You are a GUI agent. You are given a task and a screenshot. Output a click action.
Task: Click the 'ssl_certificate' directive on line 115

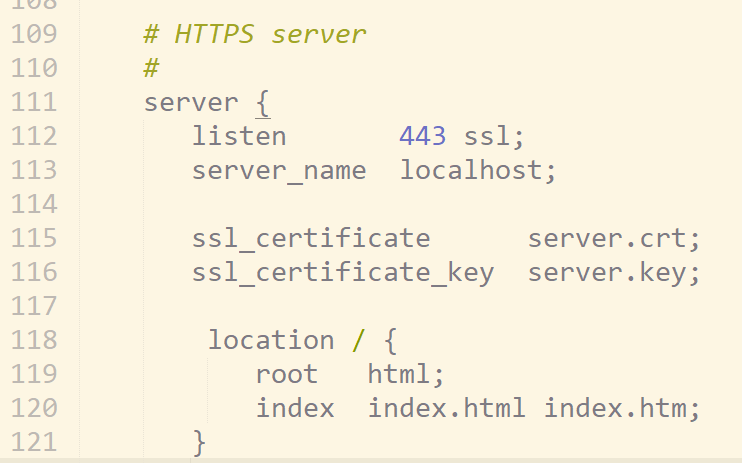point(311,239)
